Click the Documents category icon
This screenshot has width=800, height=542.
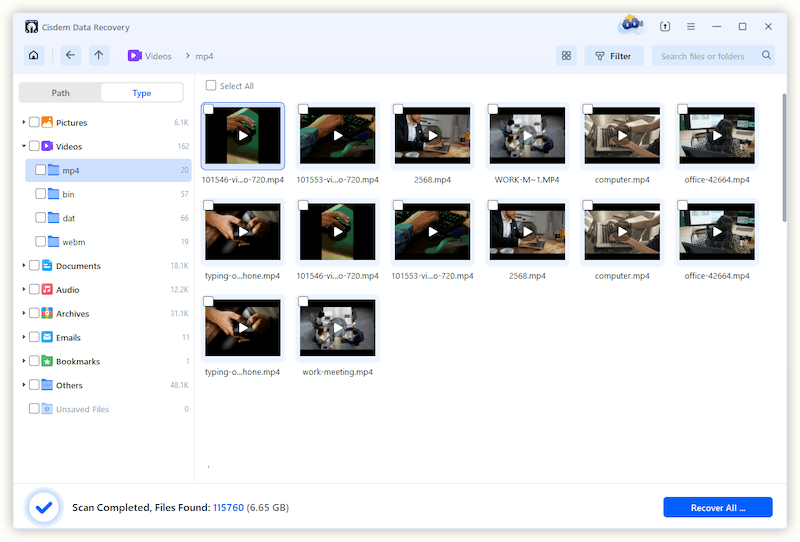pyautogui.click(x=47, y=265)
